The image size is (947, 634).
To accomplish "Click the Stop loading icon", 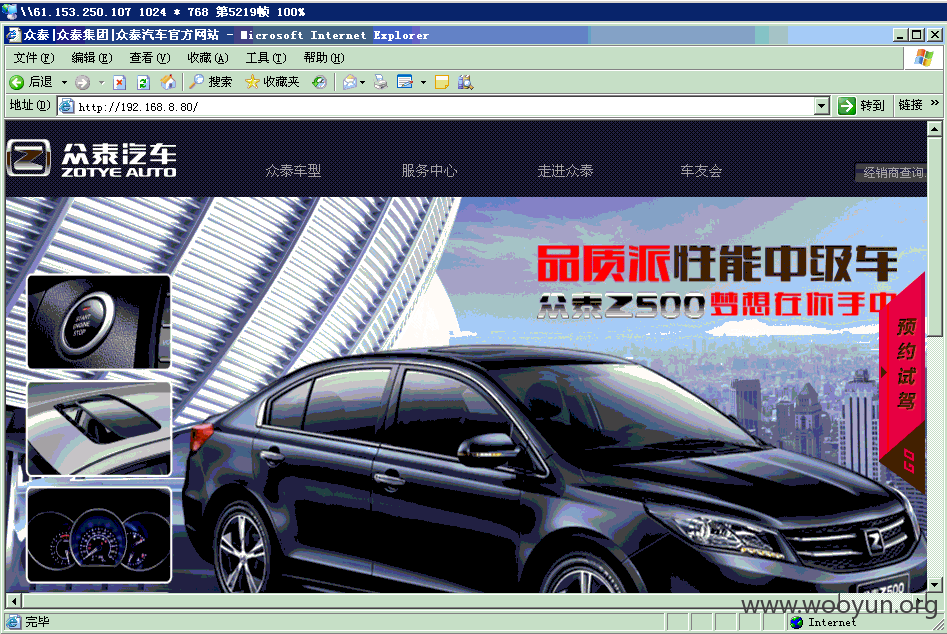I will (x=120, y=82).
